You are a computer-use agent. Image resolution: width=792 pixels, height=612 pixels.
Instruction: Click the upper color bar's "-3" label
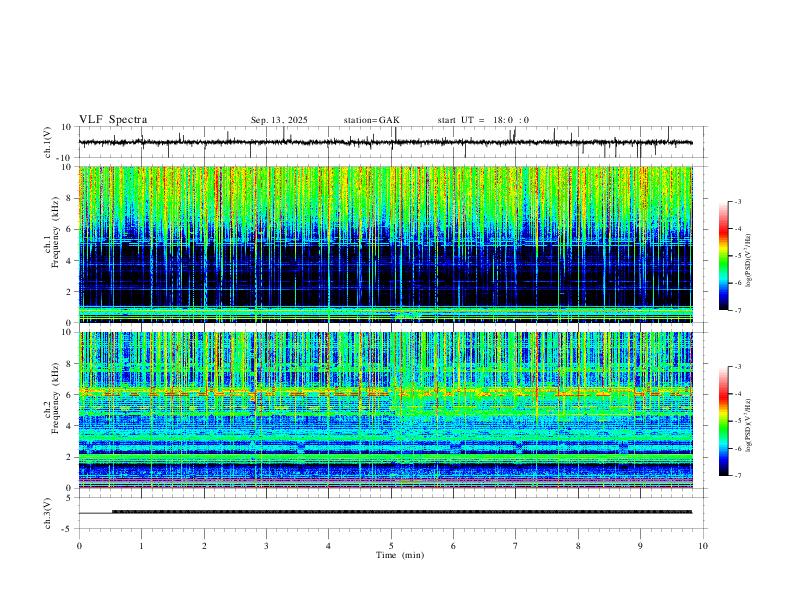coord(737,201)
